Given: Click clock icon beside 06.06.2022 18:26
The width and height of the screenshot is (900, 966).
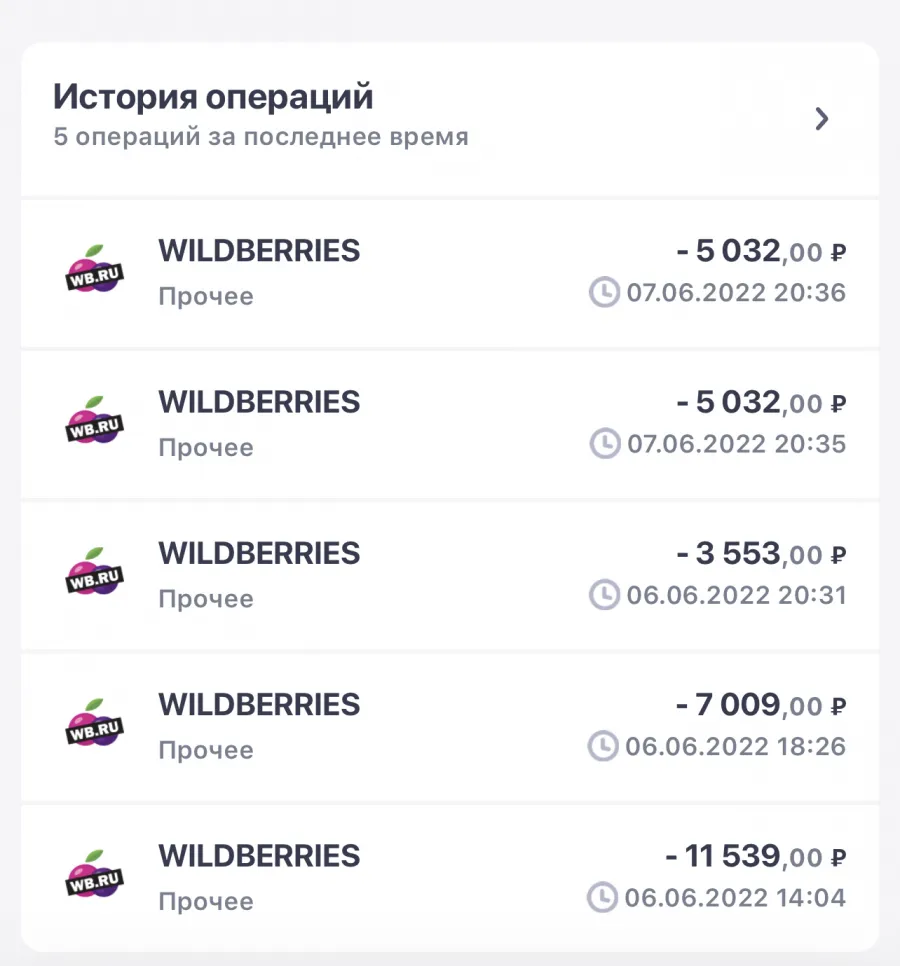Looking at the screenshot, I should (x=603, y=746).
